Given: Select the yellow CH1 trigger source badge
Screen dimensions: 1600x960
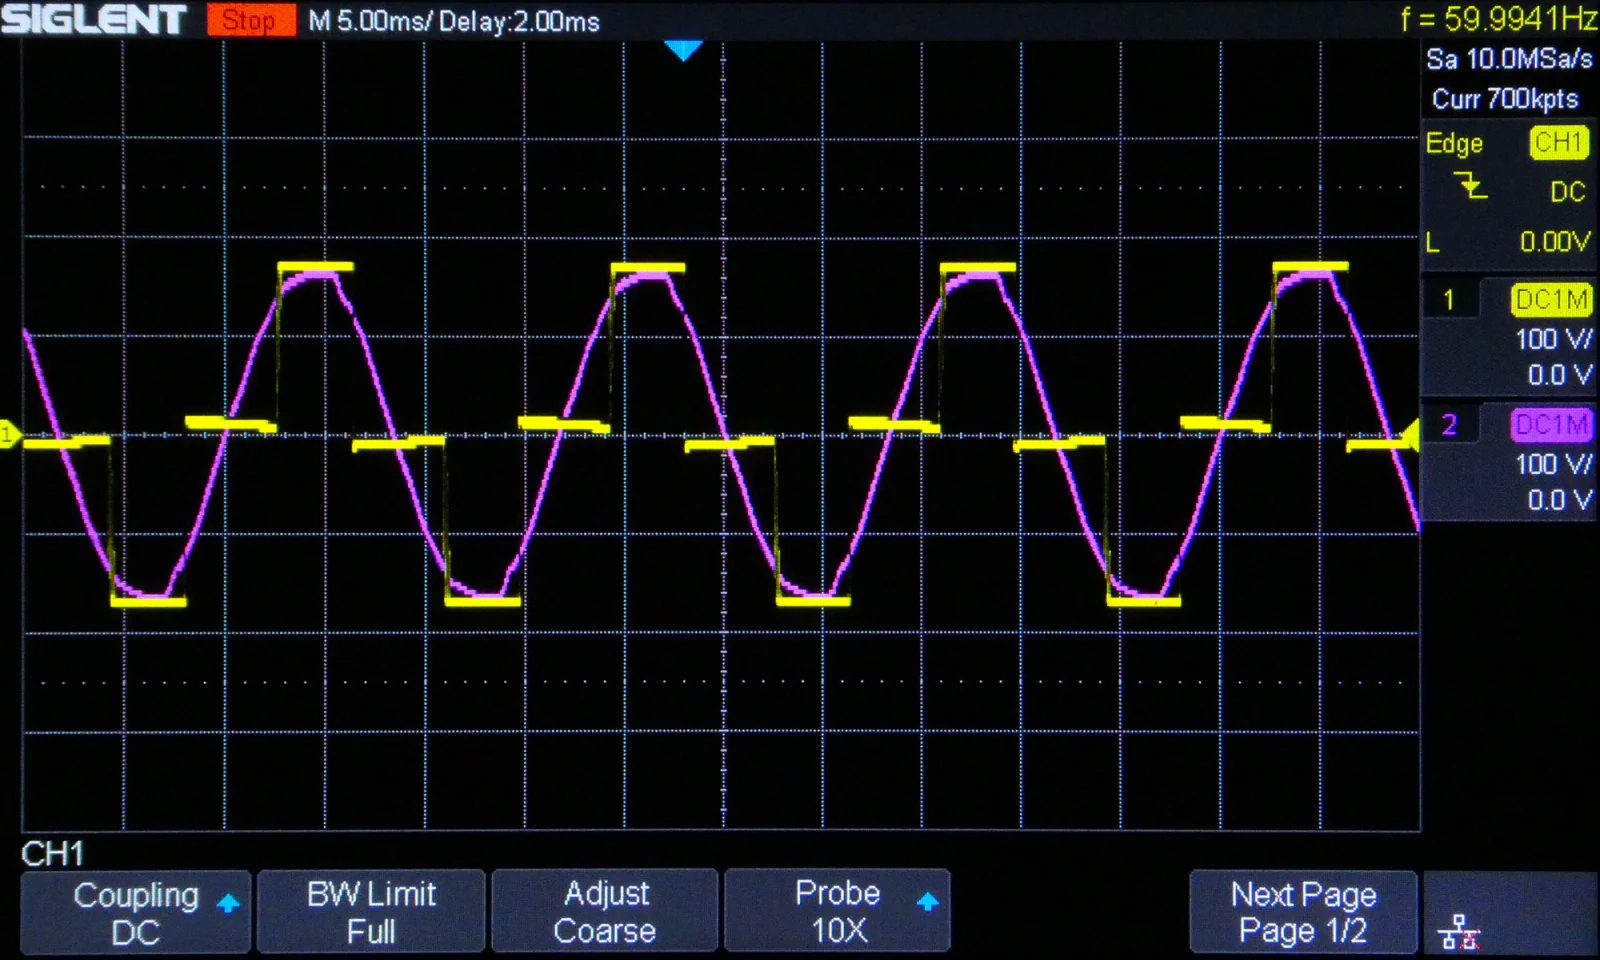Looking at the screenshot, I should pos(1559,143).
